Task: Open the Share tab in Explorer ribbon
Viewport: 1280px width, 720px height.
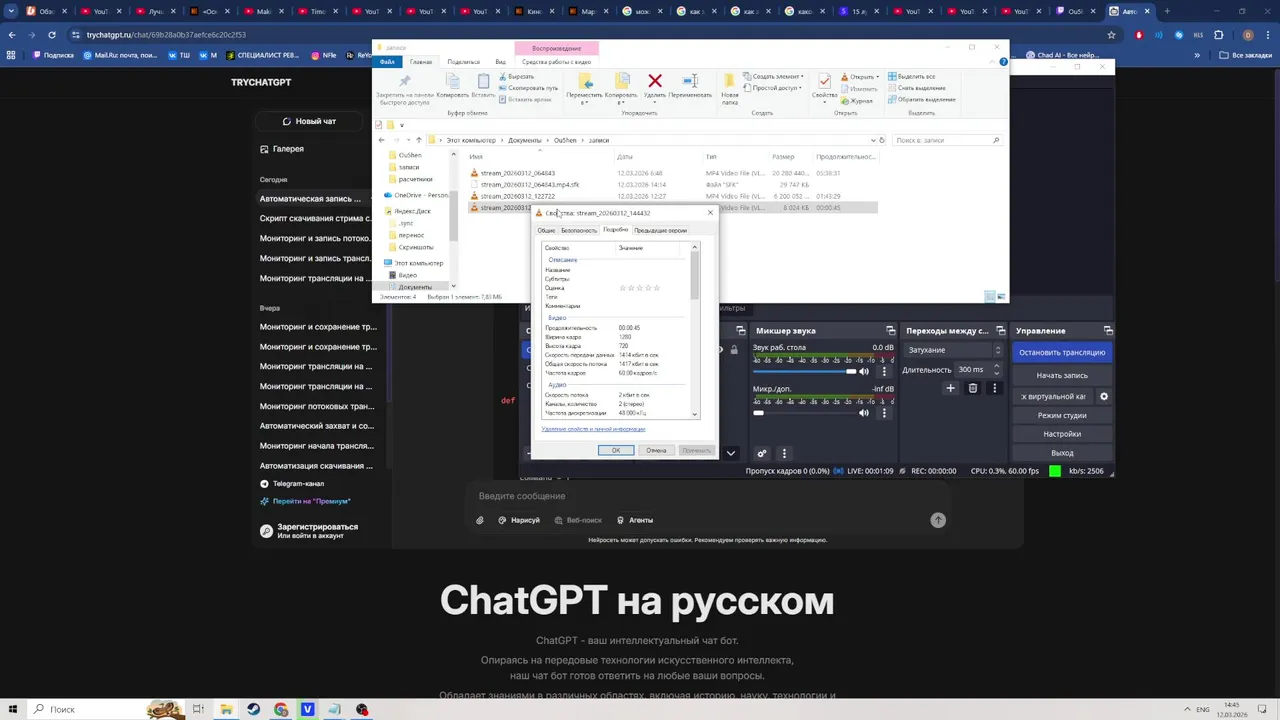Action: point(464,62)
